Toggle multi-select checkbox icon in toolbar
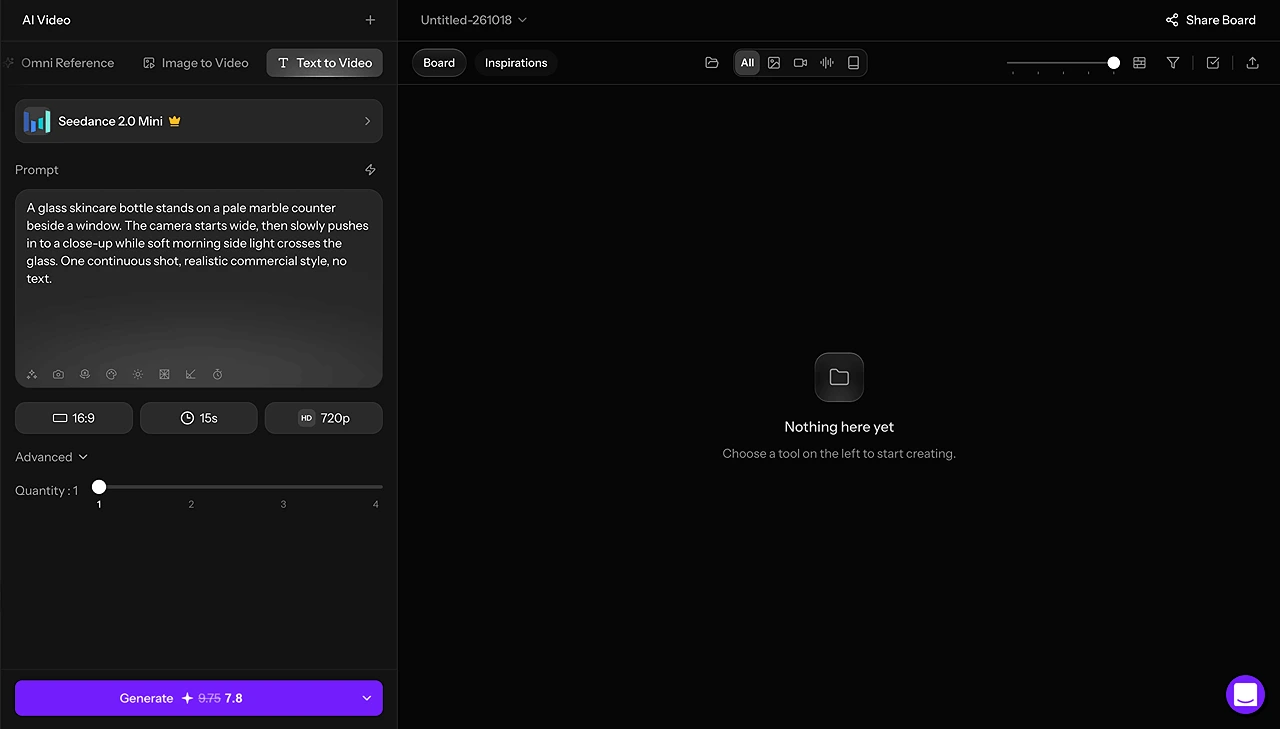 (1213, 63)
